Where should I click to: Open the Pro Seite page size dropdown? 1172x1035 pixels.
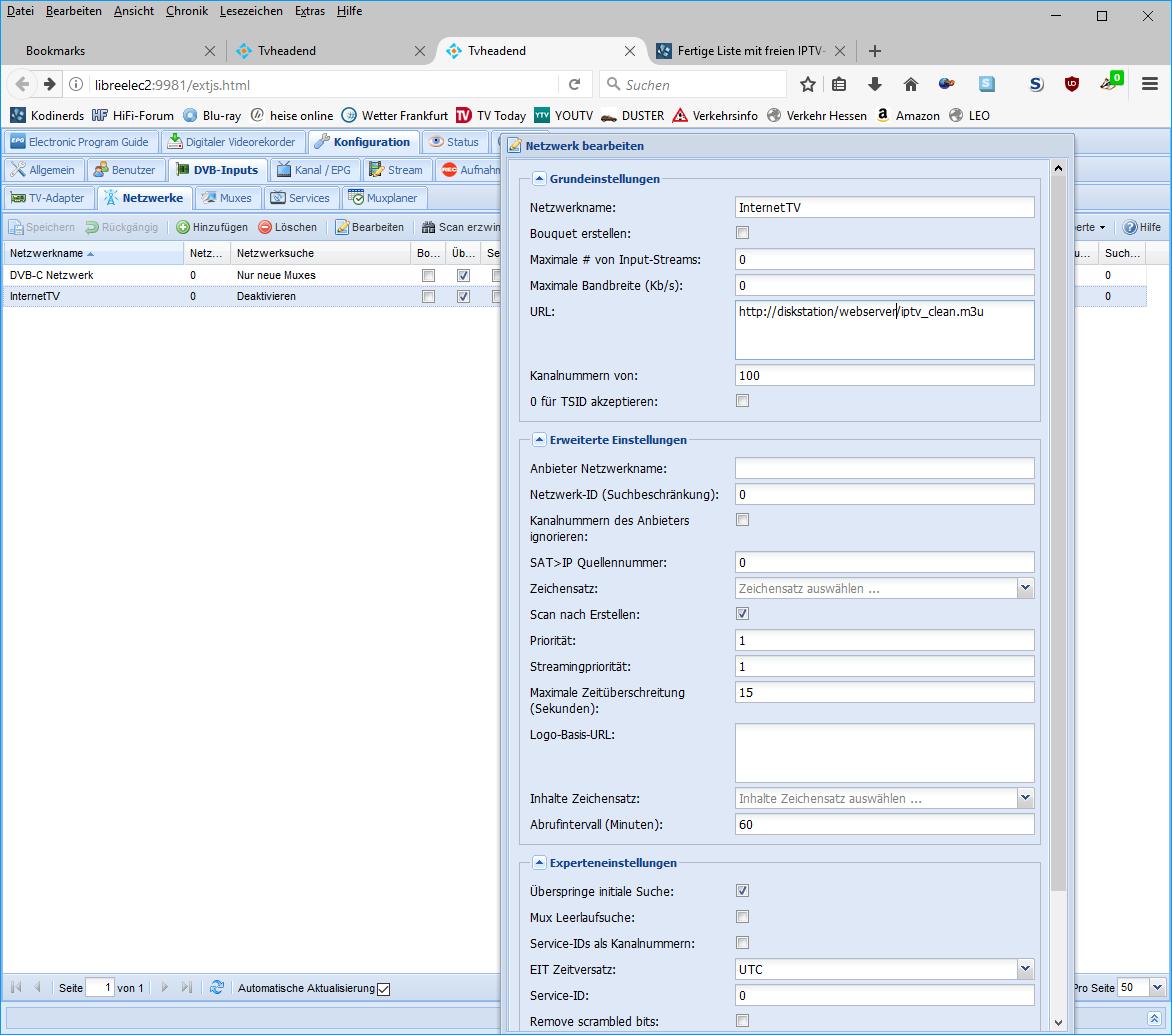click(1157, 987)
